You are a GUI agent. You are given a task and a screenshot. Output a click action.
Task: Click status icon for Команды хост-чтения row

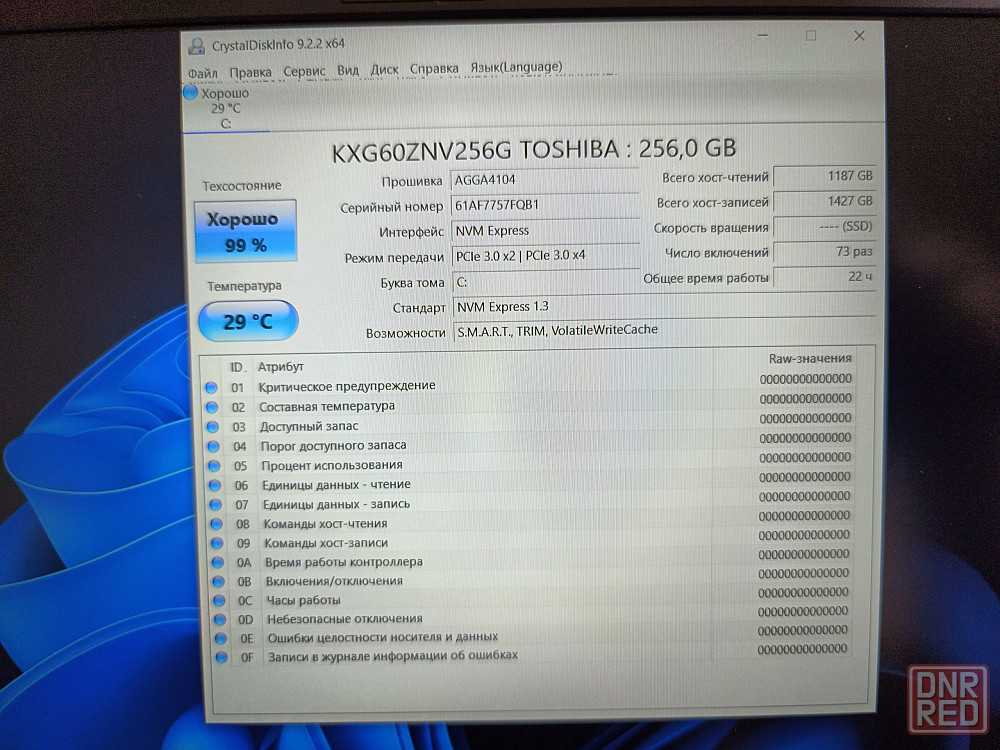pyautogui.click(x=216, y=524)
